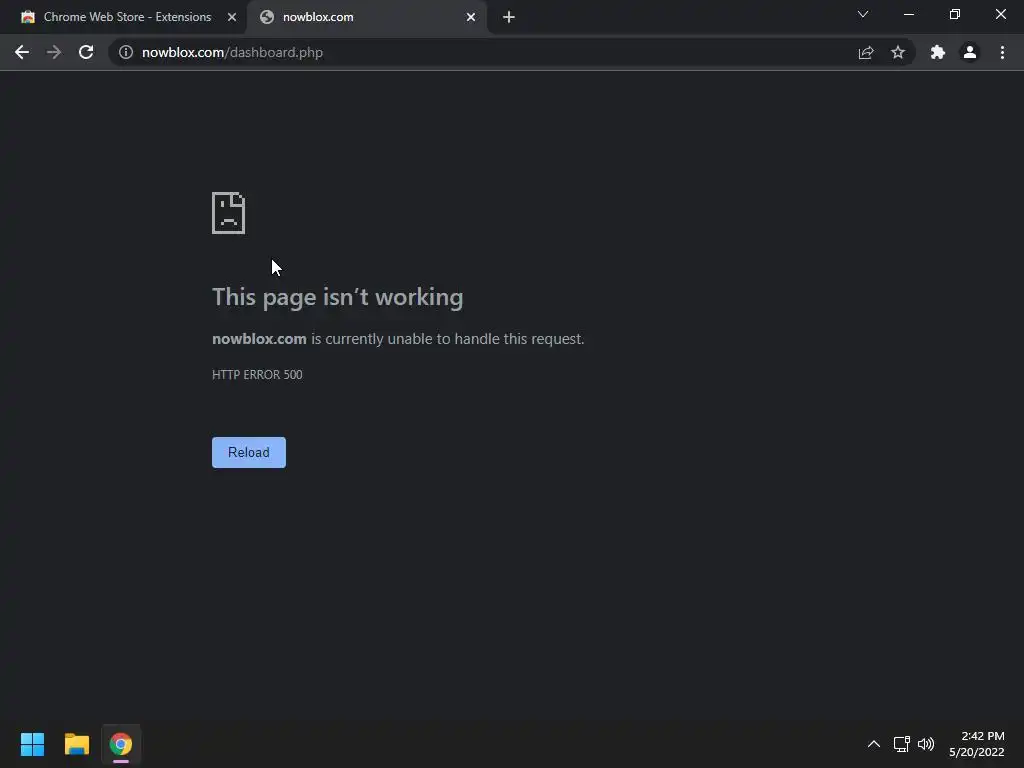Viewport: 1024px width, 768px height.
Task: Click the Chrome icon in the taskbar
Action: click(121, 744)
